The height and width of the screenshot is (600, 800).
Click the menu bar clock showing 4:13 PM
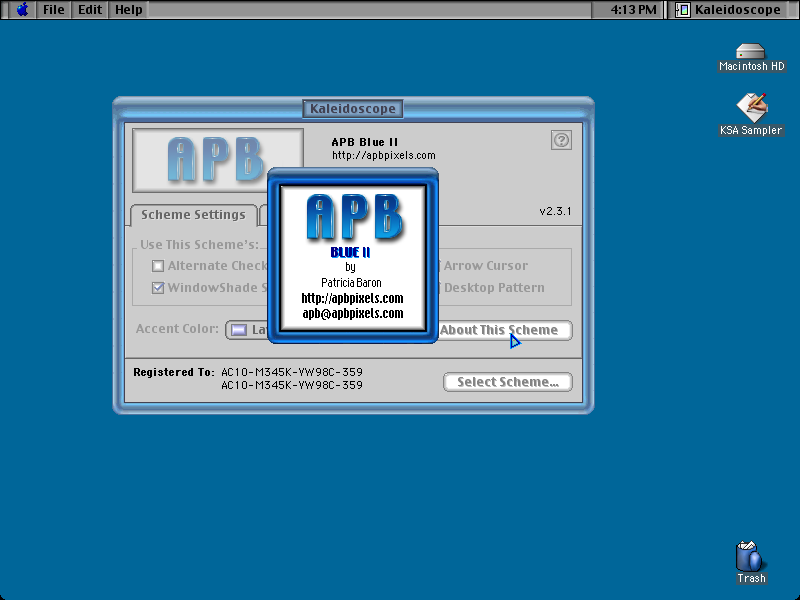pos(633,10)
